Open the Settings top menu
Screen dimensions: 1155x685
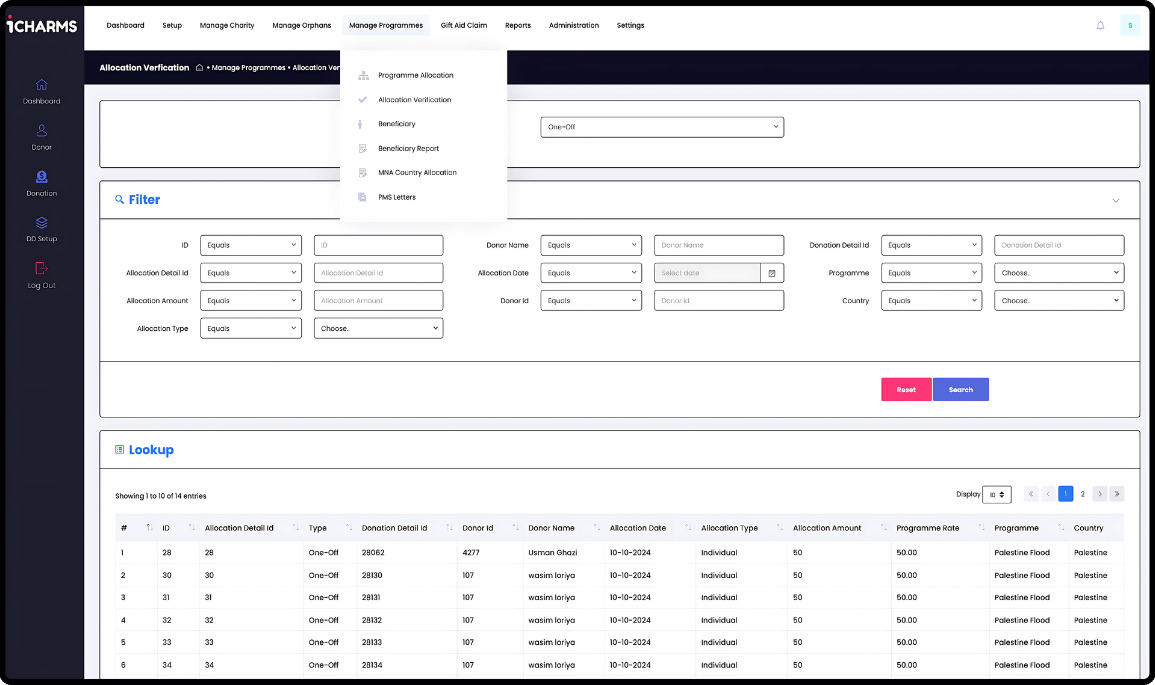pyautogui.click(x=631, y=25)
